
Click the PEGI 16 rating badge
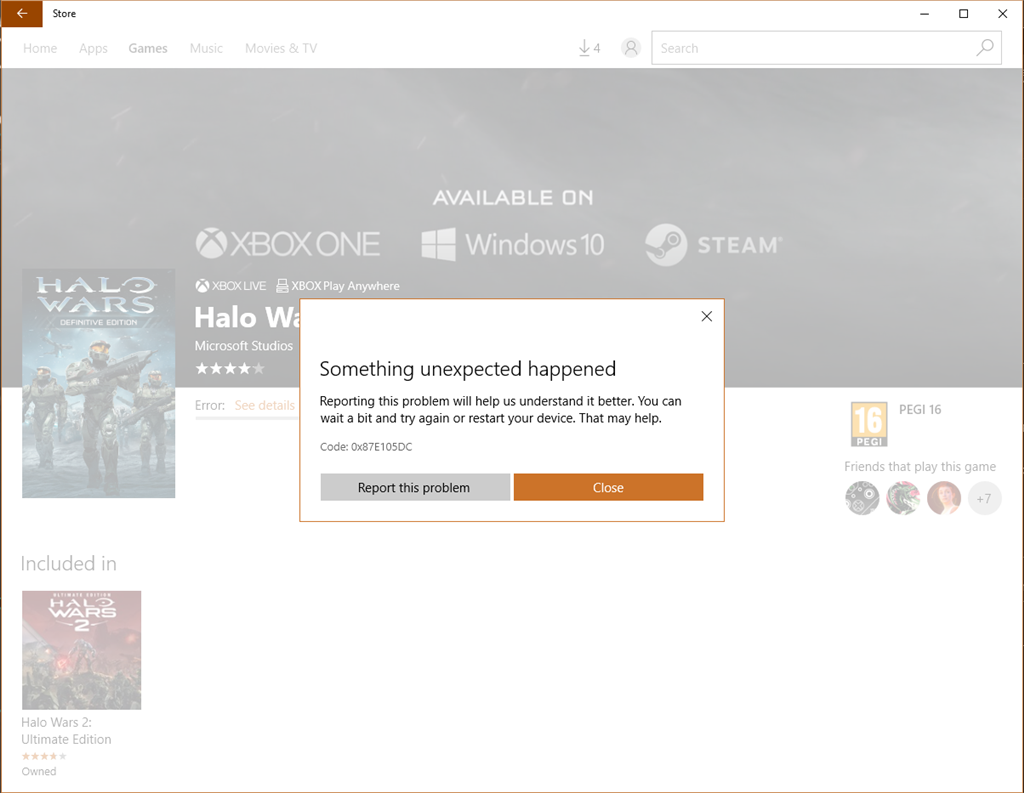coord(869,424)
